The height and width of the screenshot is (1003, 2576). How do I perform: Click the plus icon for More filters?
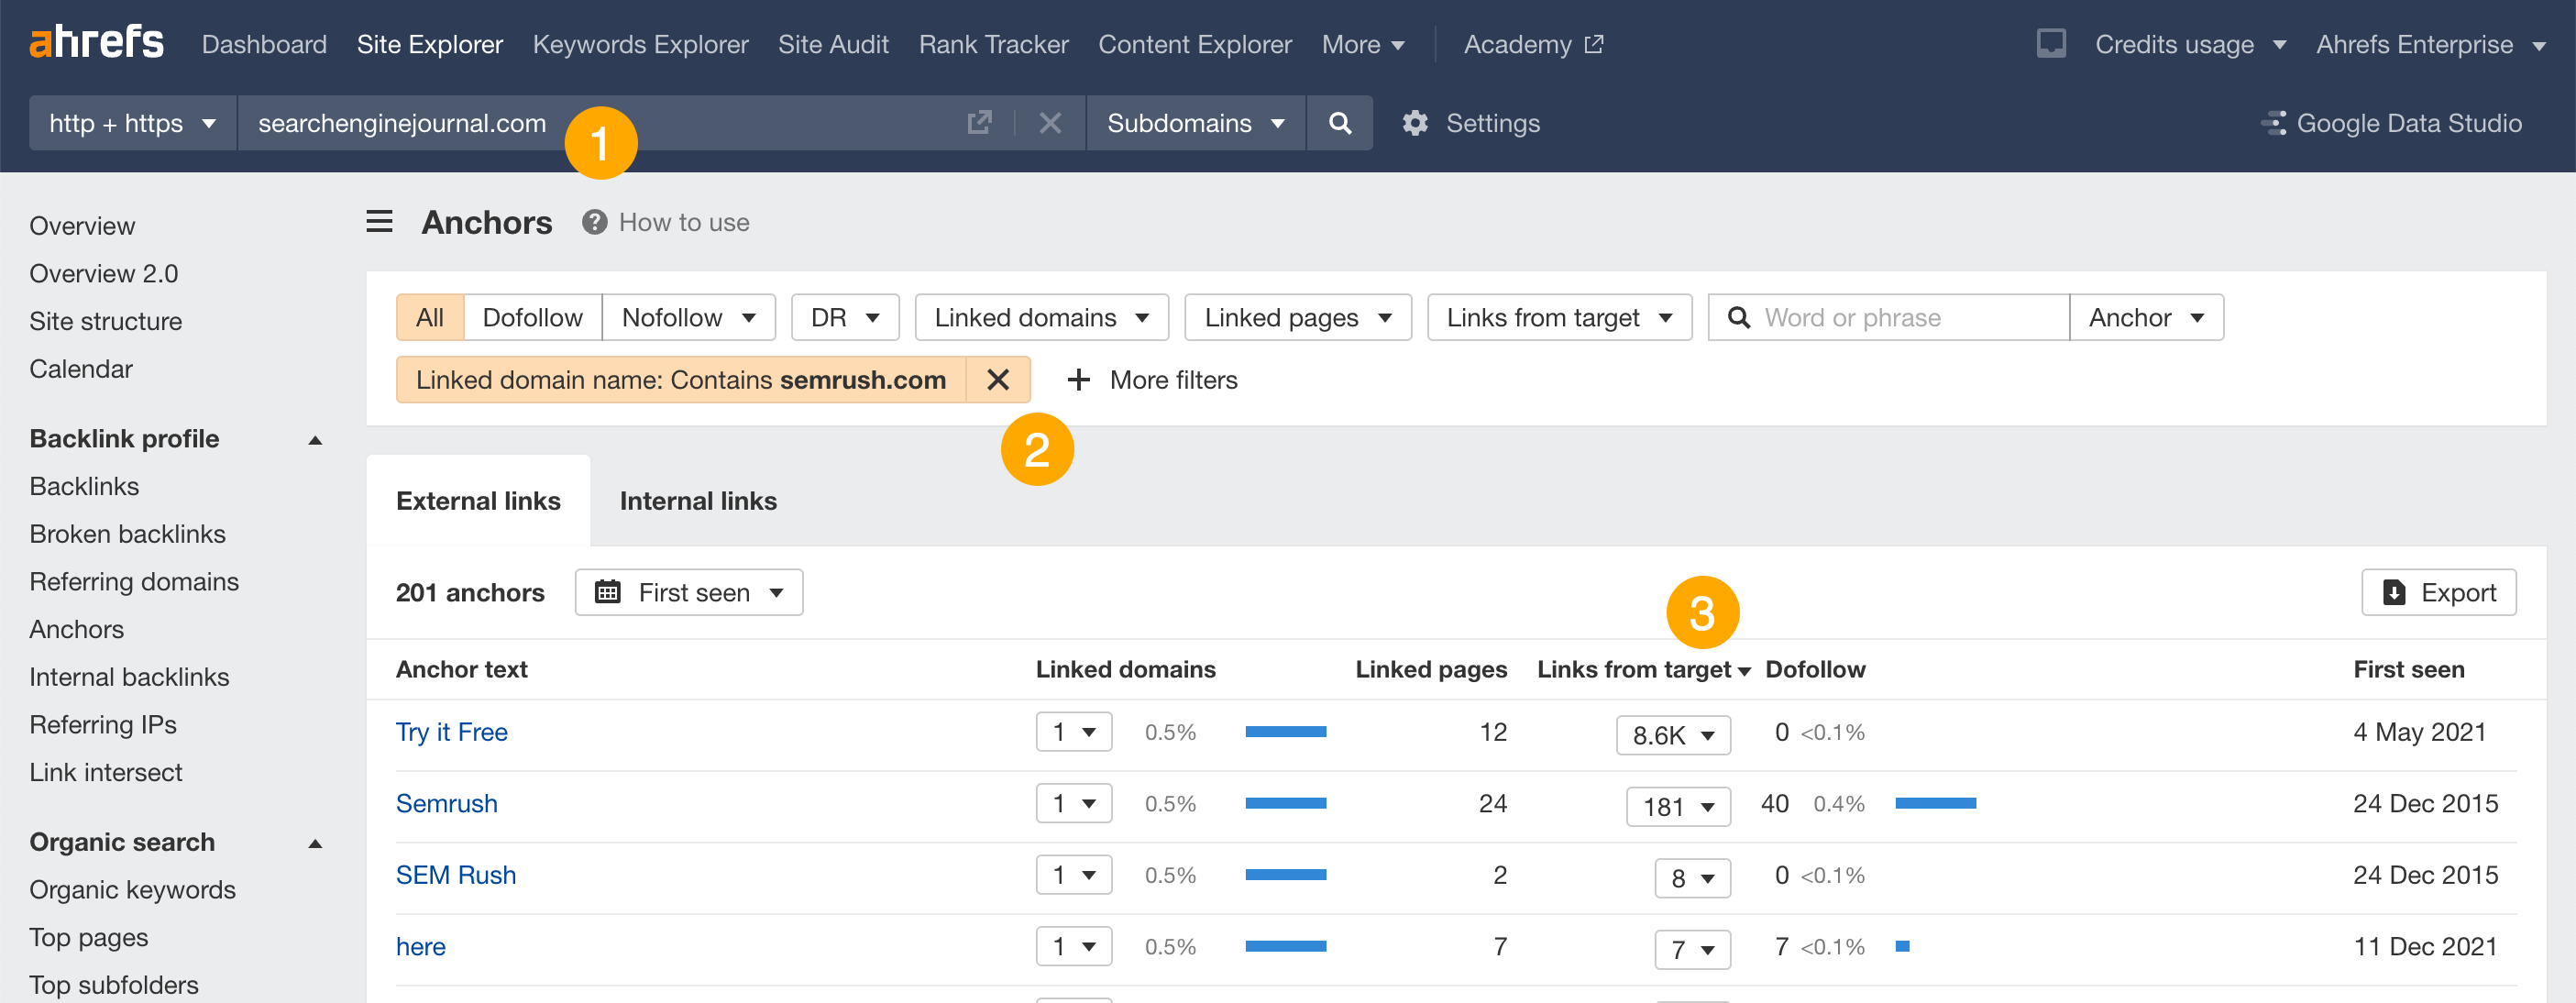point(1078,380)
